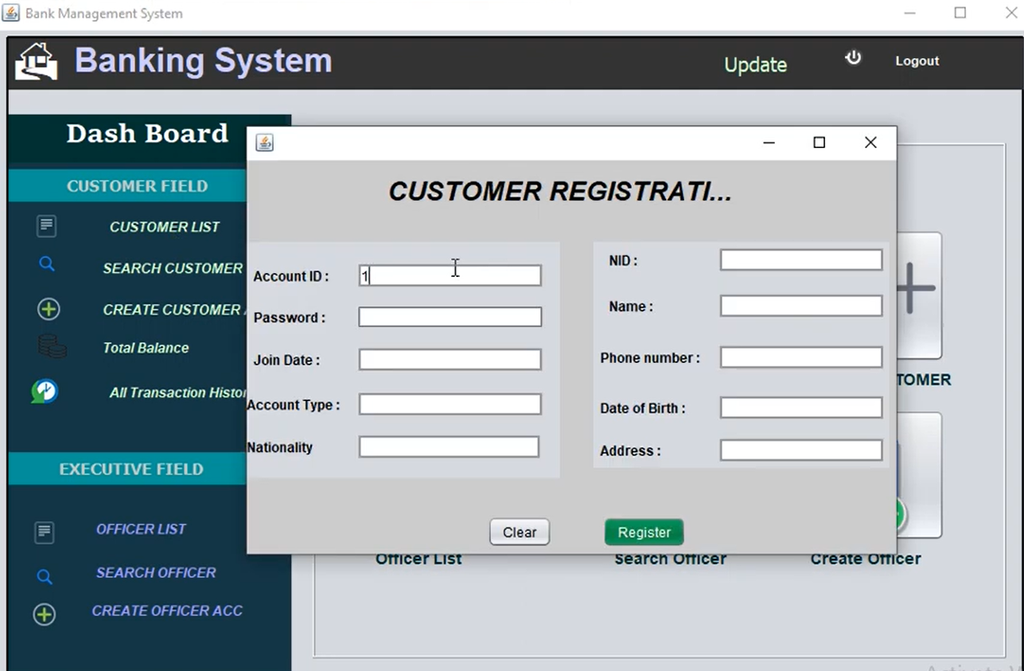Focus the Join Date input field

(x=450, y=359)
